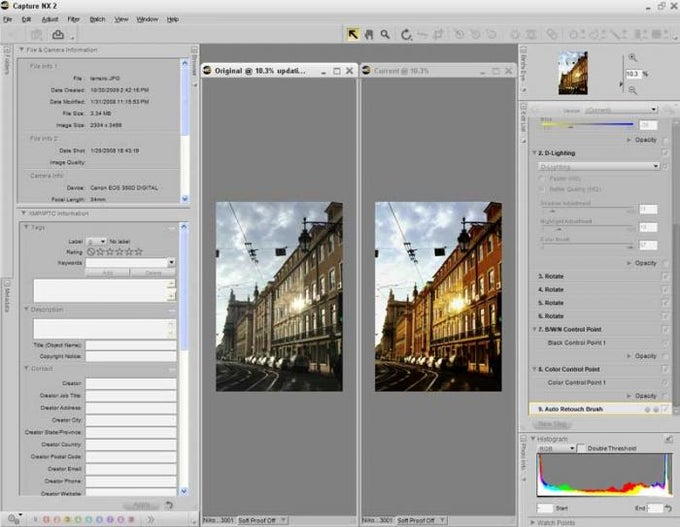Toggle the Auto Retouch Brush step checkbox
Viewport: 680px width, 527px height.
[x=665, y=409]
